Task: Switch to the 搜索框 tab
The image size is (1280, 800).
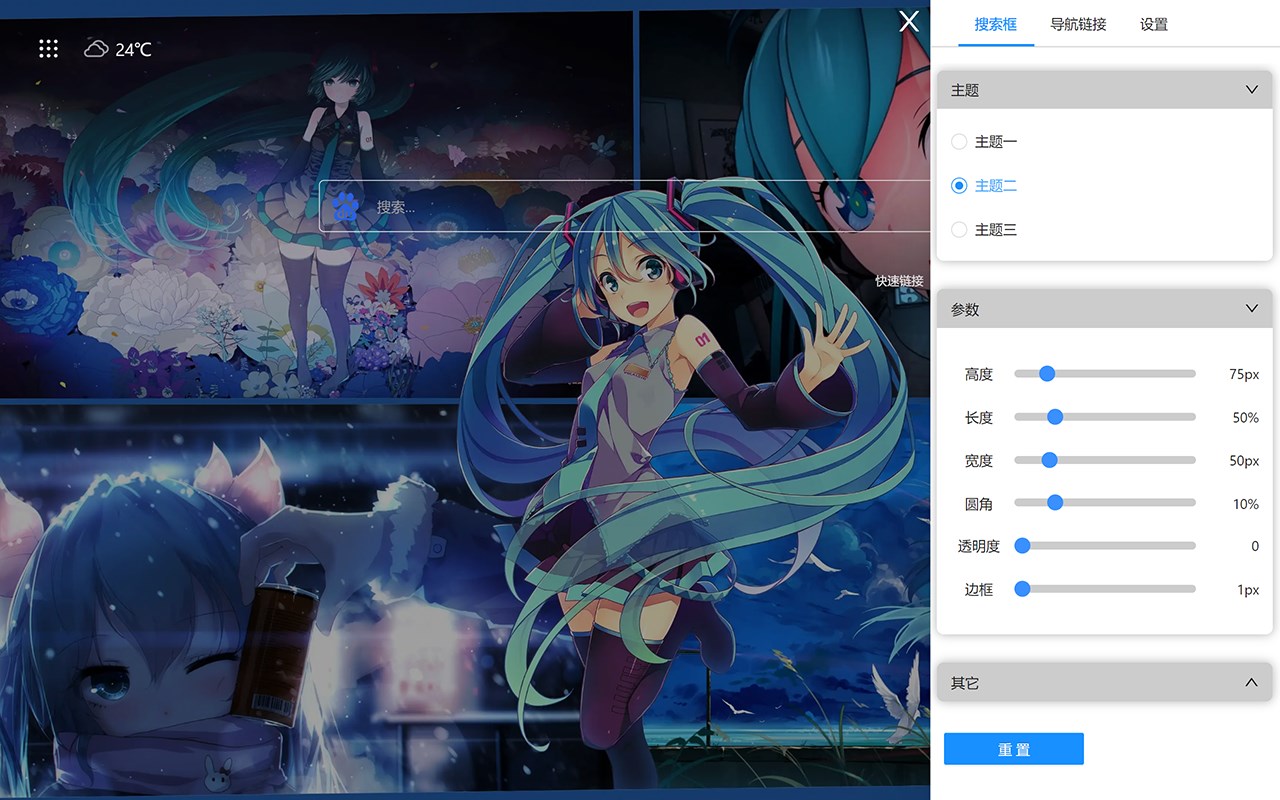Action: 996,24
